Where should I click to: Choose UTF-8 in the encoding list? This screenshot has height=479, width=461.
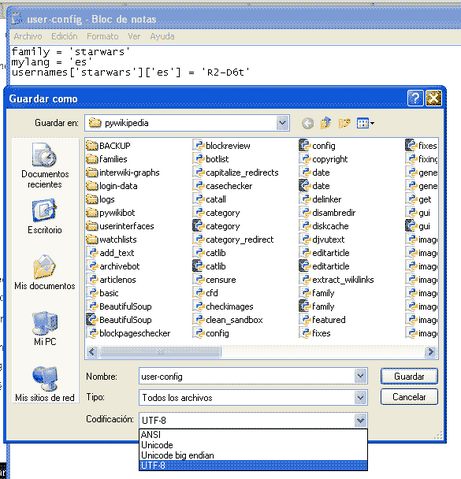coord(253,465)
